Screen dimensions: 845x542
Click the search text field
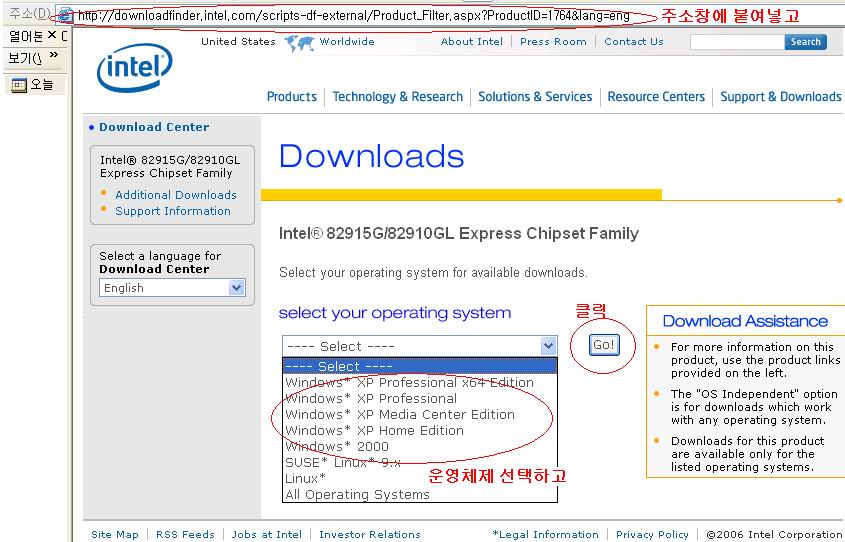click(736, 42)
